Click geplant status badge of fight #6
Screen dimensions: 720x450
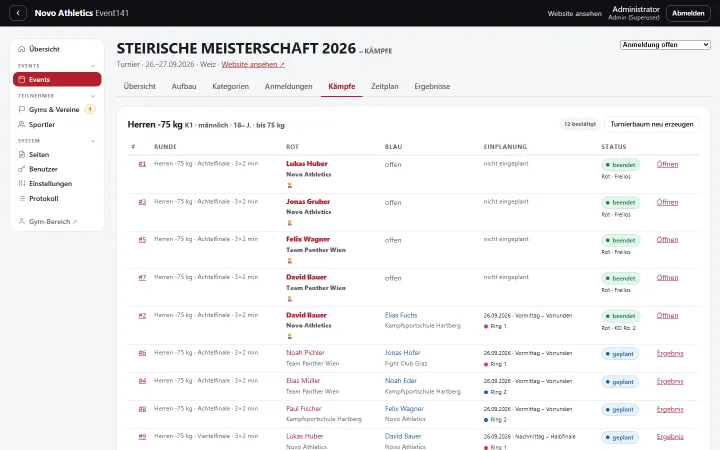tap(620, 354)
